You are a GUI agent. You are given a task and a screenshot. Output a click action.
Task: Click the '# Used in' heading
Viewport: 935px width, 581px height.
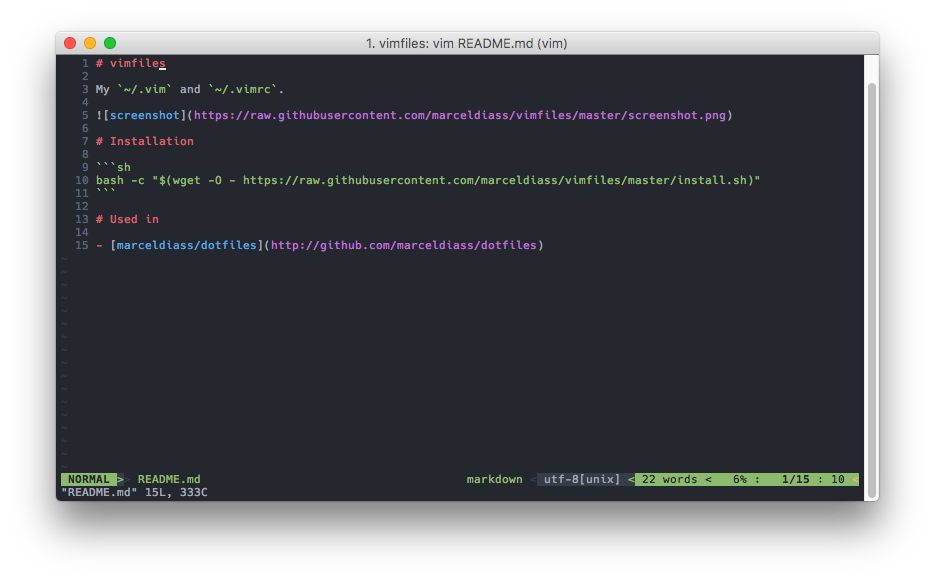[x=127, y=220]
